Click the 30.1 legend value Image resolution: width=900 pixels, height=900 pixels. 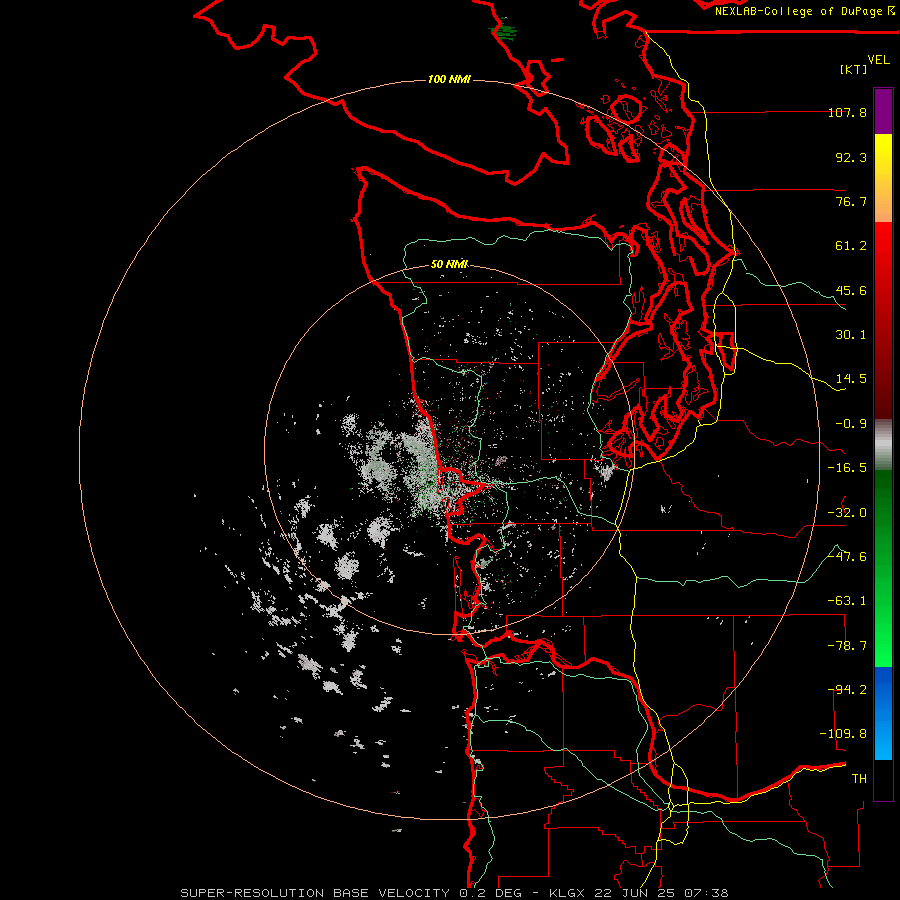(851, 335)
